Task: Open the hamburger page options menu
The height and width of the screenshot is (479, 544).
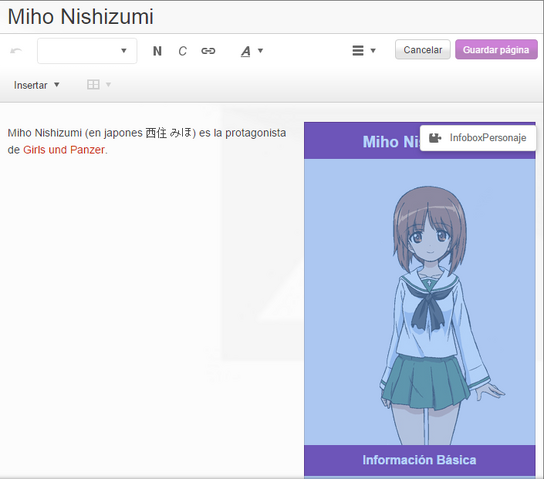Action: tap(364, 51)
